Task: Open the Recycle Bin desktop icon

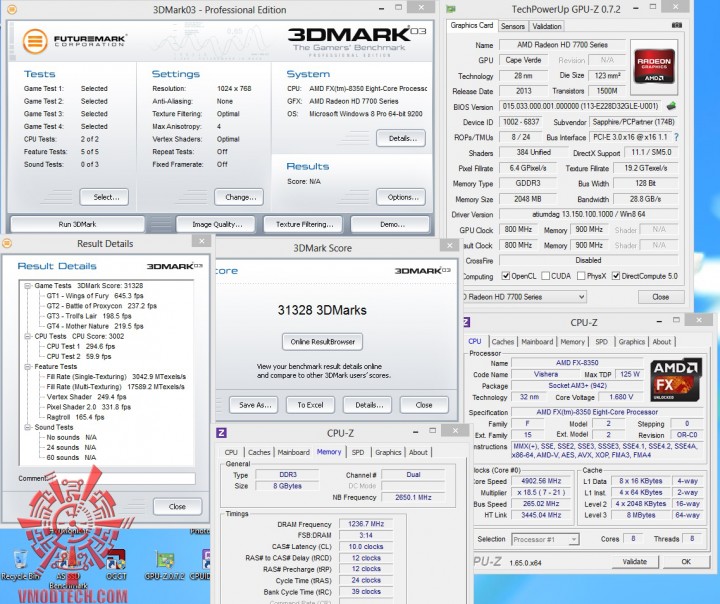Action: 20,566
